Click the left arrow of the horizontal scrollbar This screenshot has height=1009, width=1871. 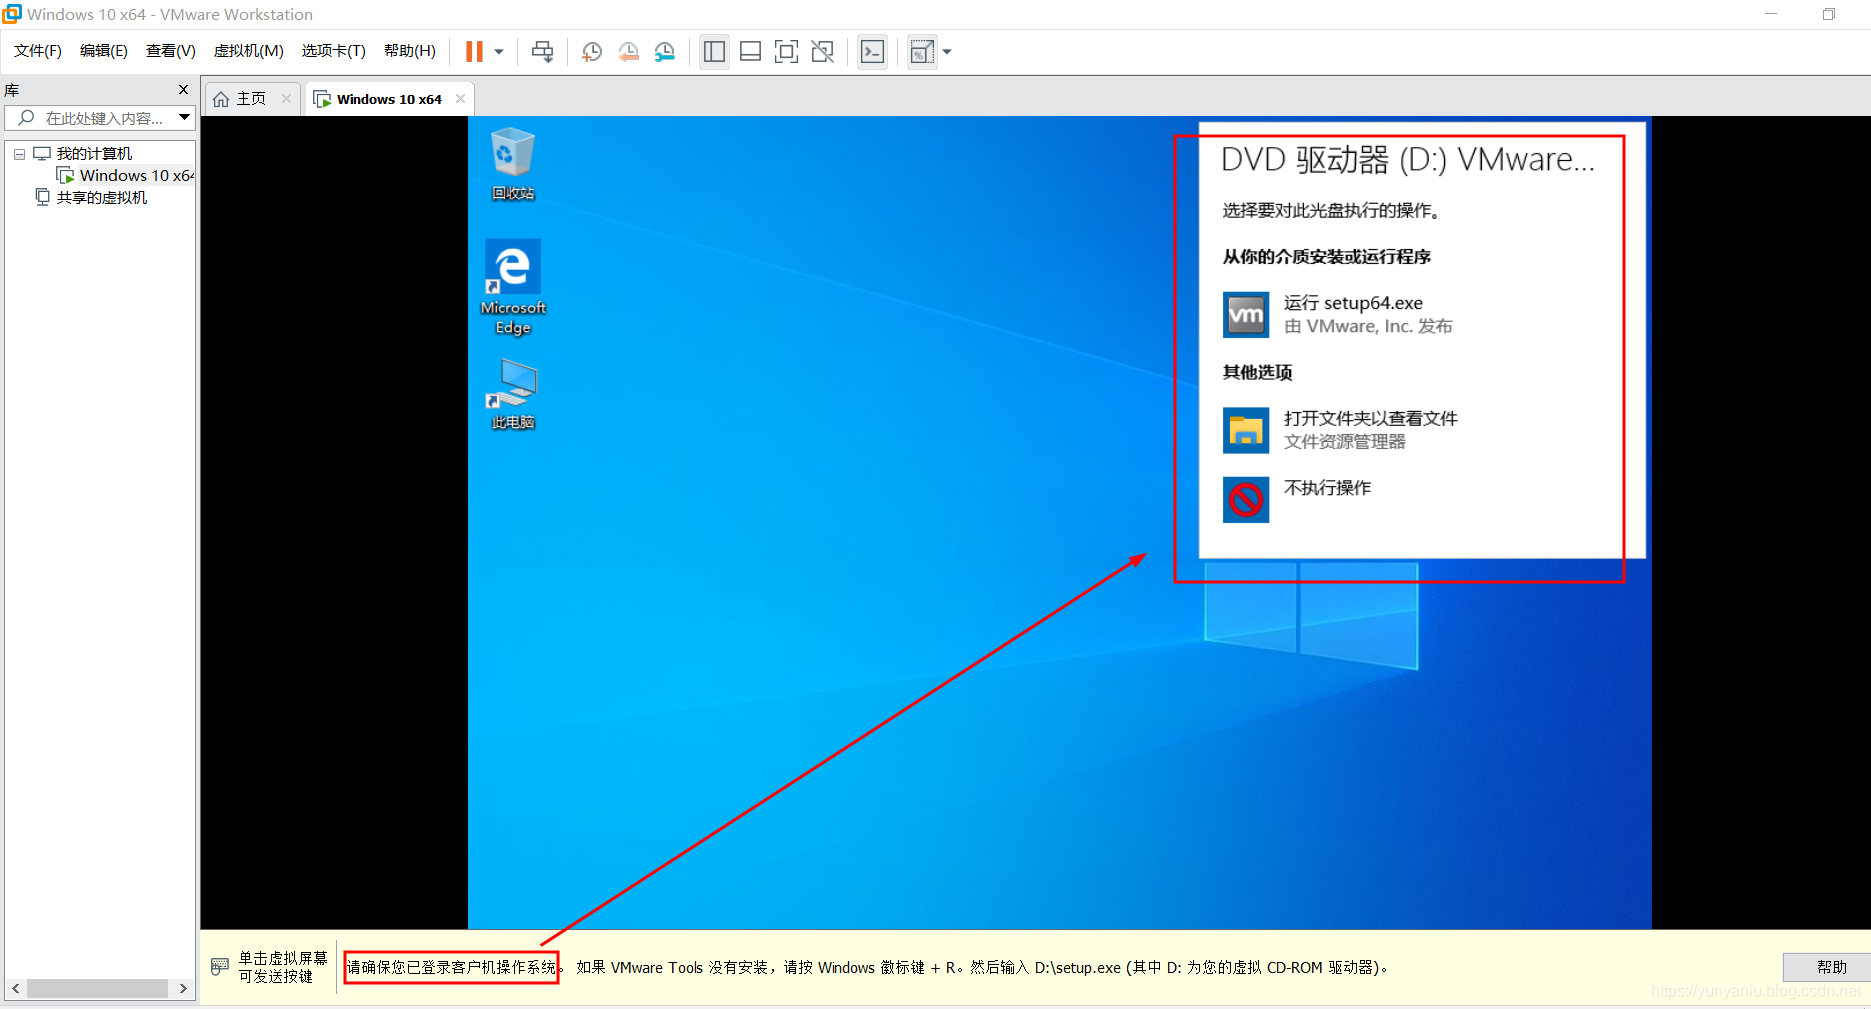15,988
